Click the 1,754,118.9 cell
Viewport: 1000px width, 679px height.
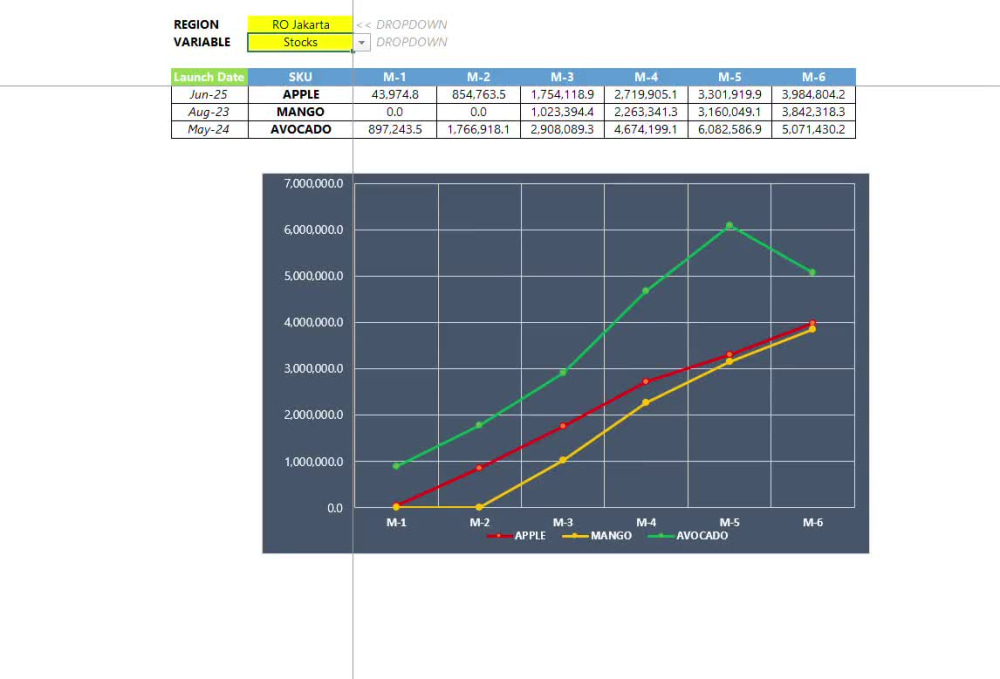point(562,94)
